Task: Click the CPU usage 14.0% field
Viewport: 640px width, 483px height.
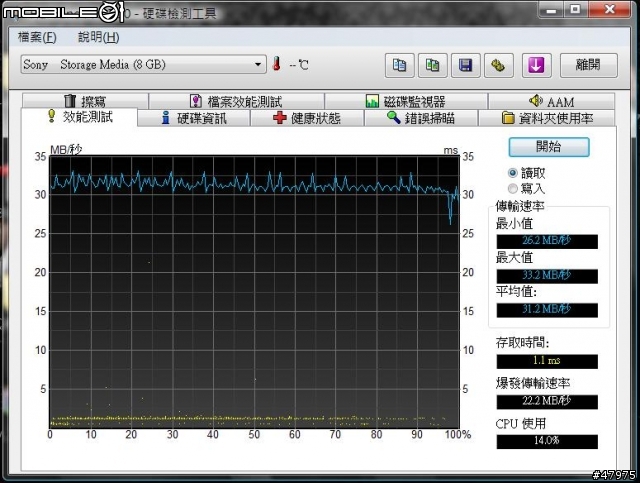Action: (547, 441)
